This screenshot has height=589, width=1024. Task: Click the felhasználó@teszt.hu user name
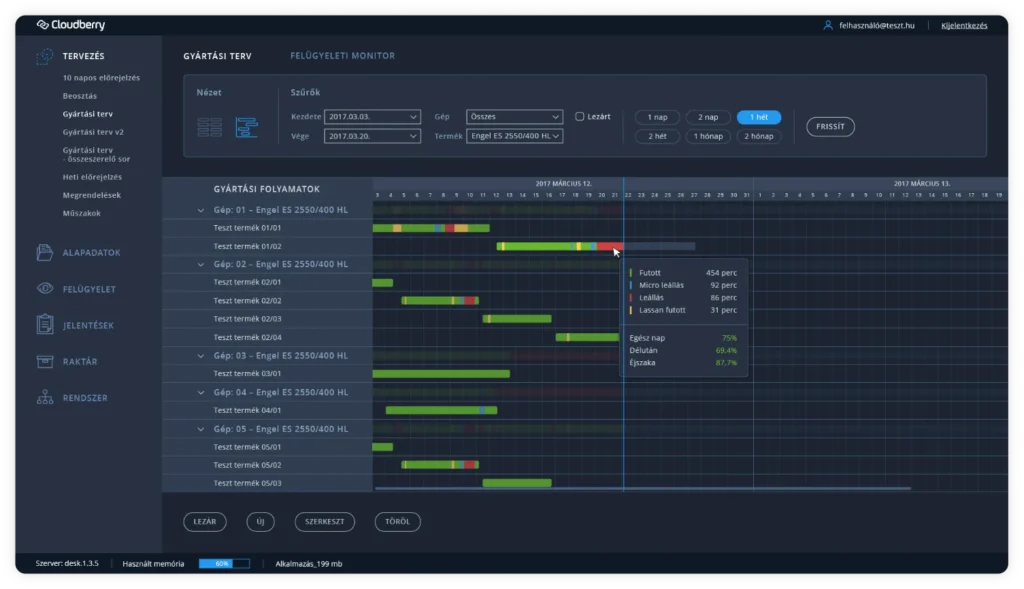876,26
